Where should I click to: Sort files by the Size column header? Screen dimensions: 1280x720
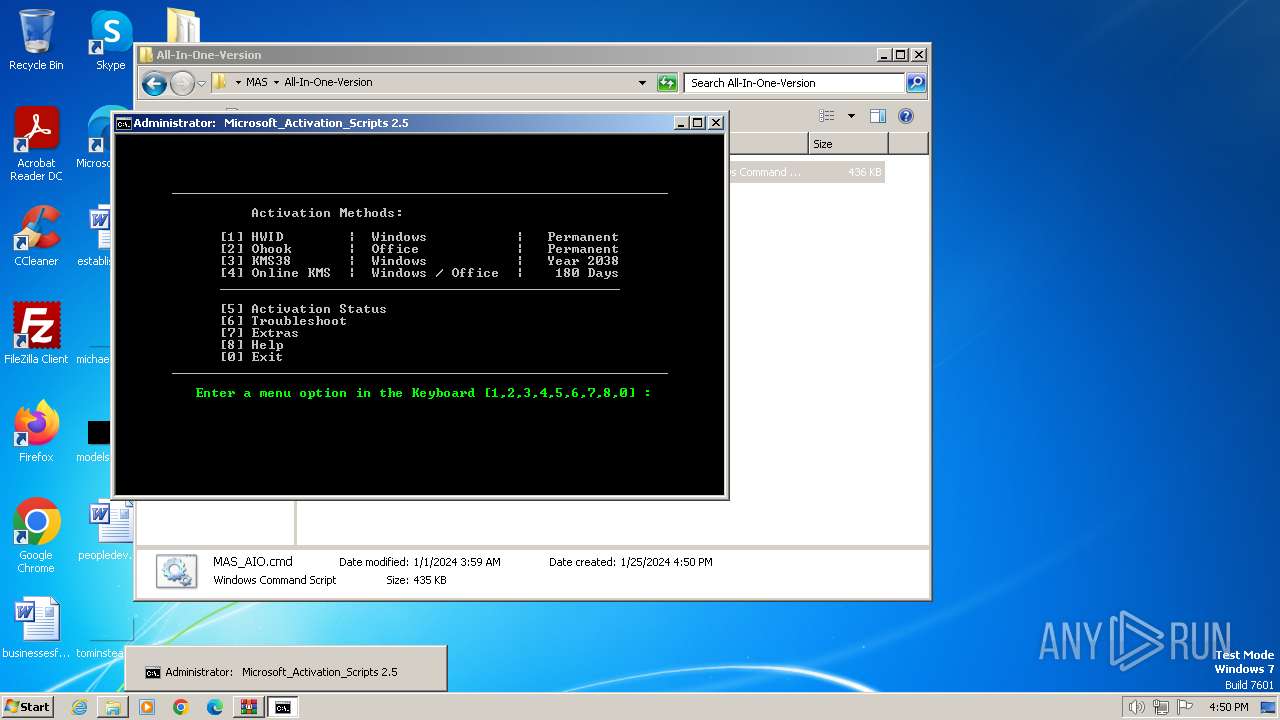[x=848, y=144]
